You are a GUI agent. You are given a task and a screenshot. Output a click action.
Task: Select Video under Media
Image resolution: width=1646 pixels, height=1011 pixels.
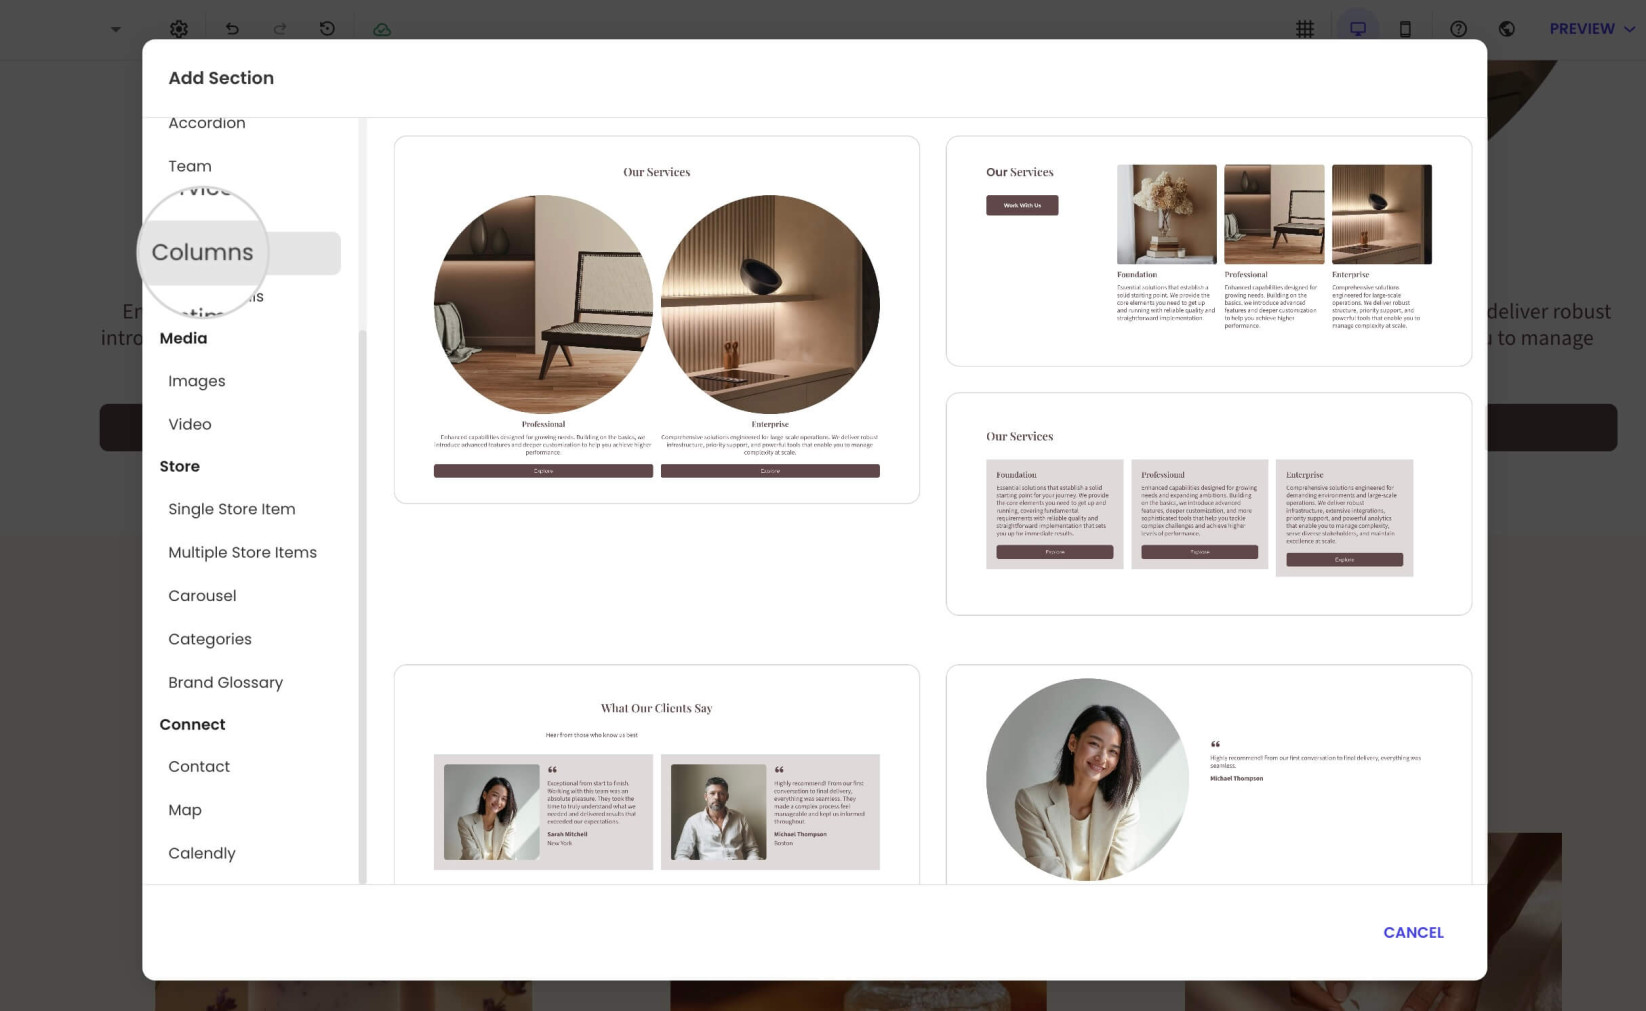pyautogui.click(x=190, y=424)
